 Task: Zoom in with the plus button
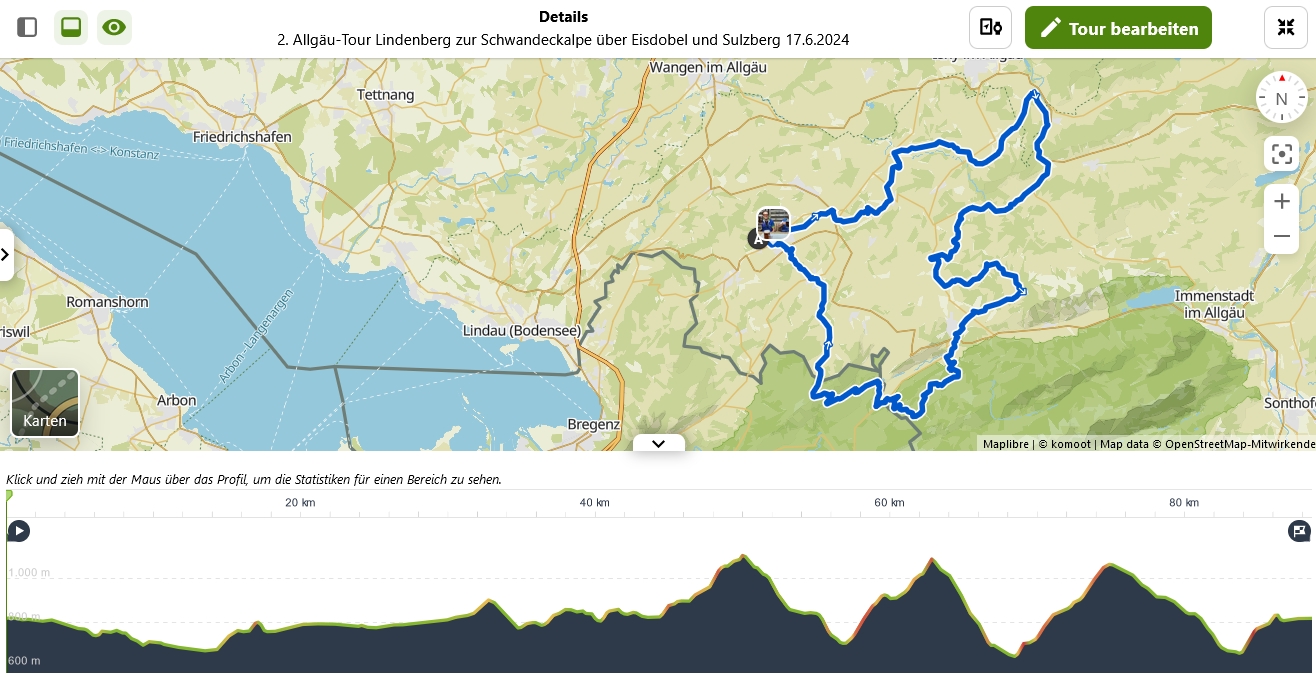(1281, 201)
